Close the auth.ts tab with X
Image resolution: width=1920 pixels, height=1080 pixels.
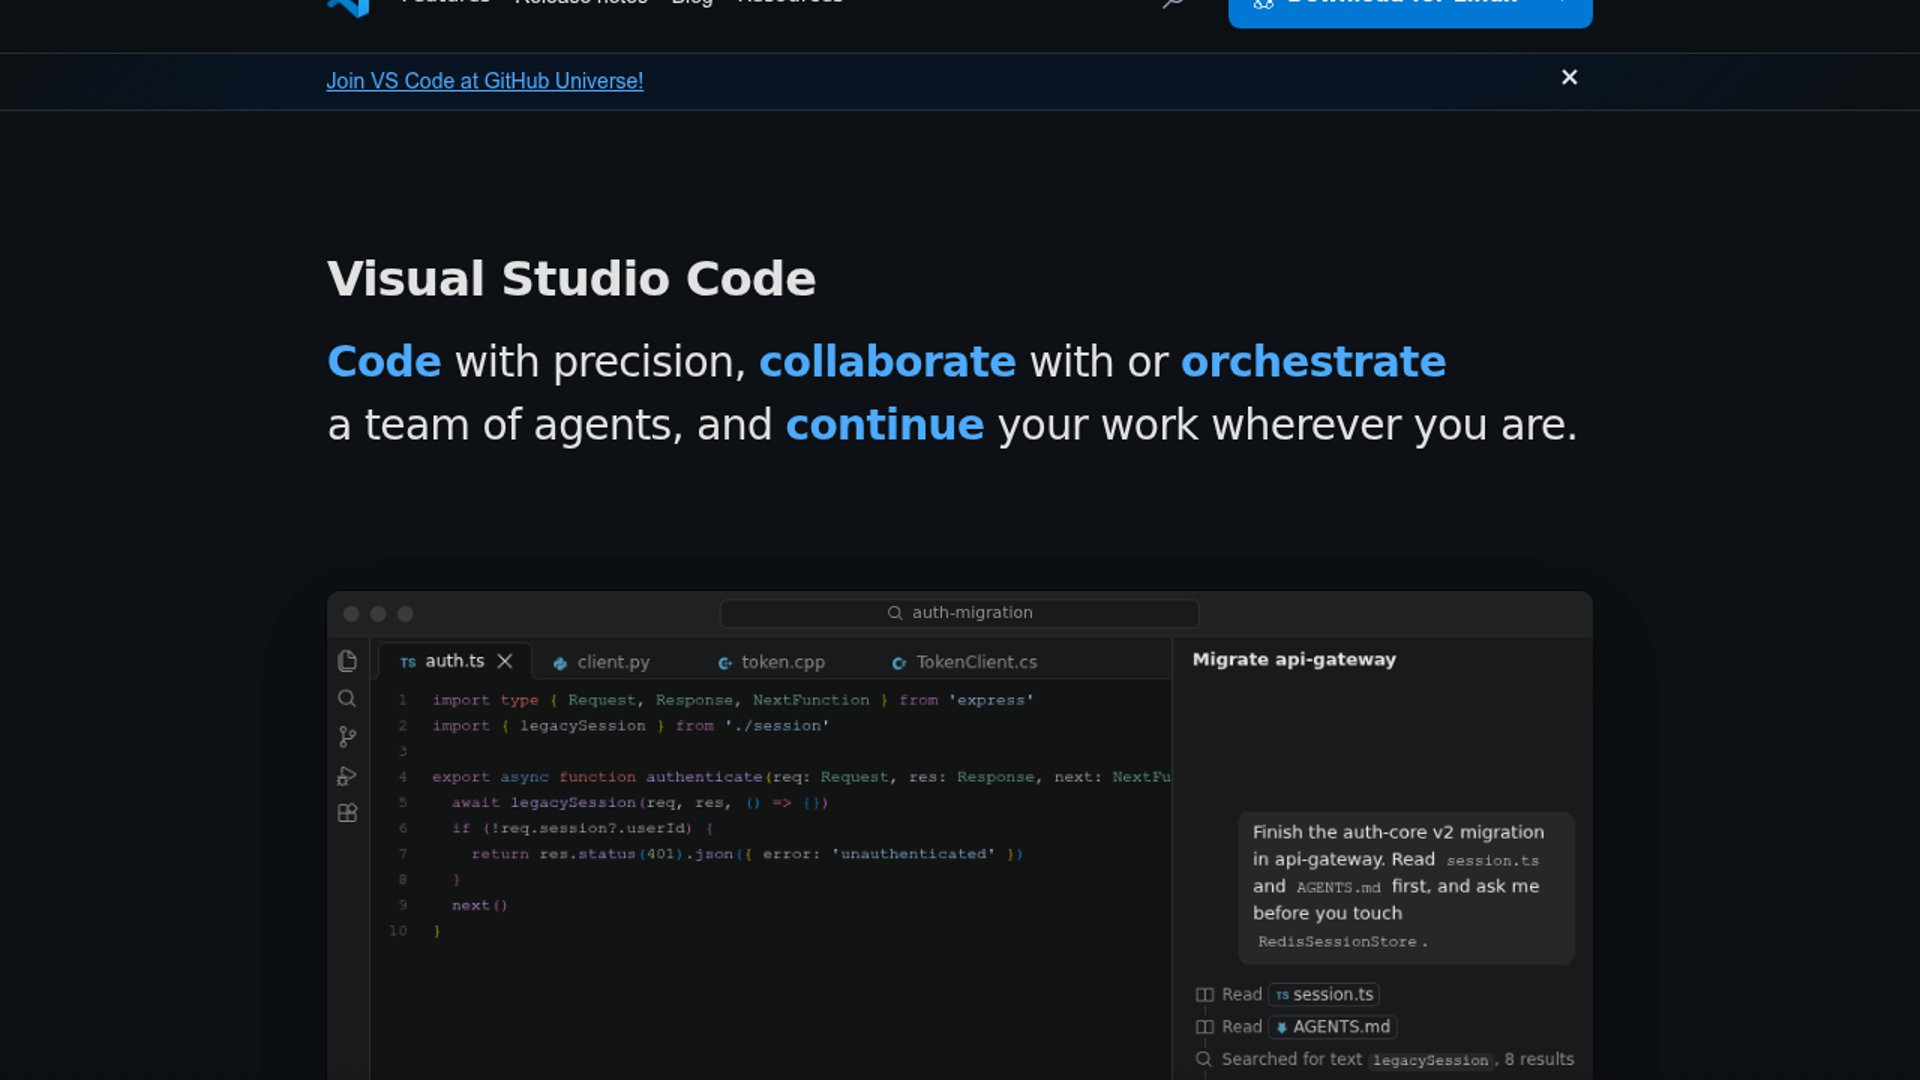505,661
